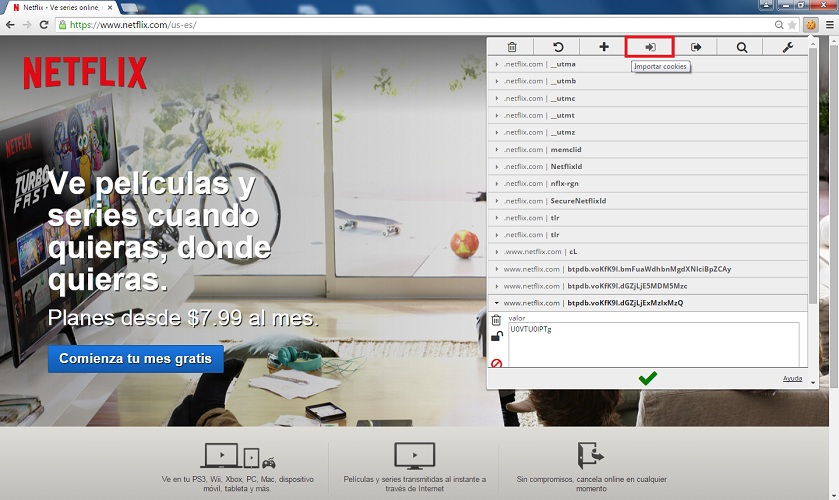Open the Ayuda link in cookie panel

click(792, 378)
